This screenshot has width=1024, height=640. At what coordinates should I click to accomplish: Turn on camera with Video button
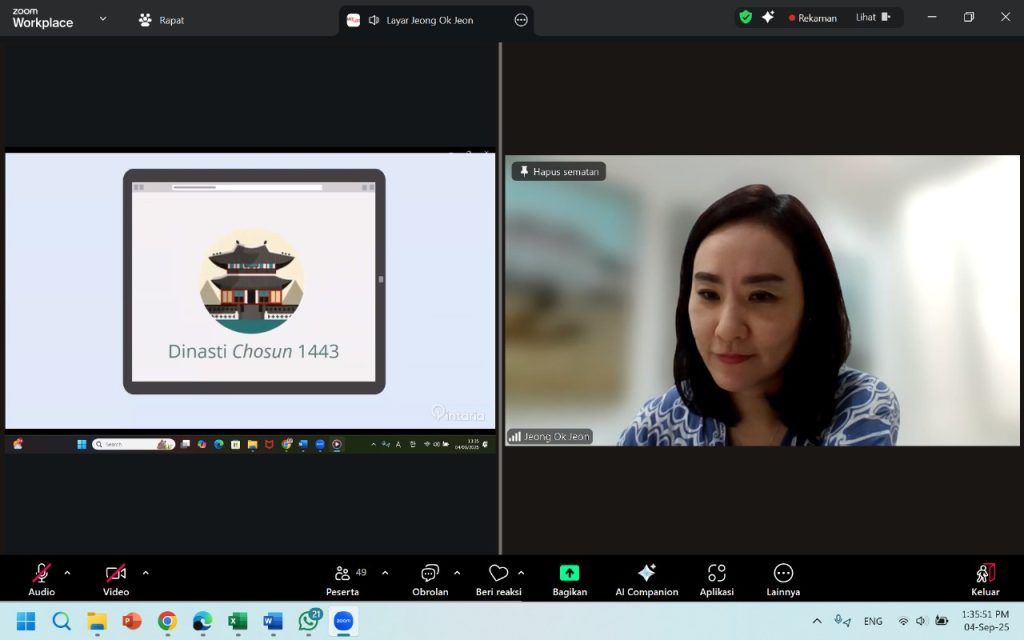click(116, 578)
